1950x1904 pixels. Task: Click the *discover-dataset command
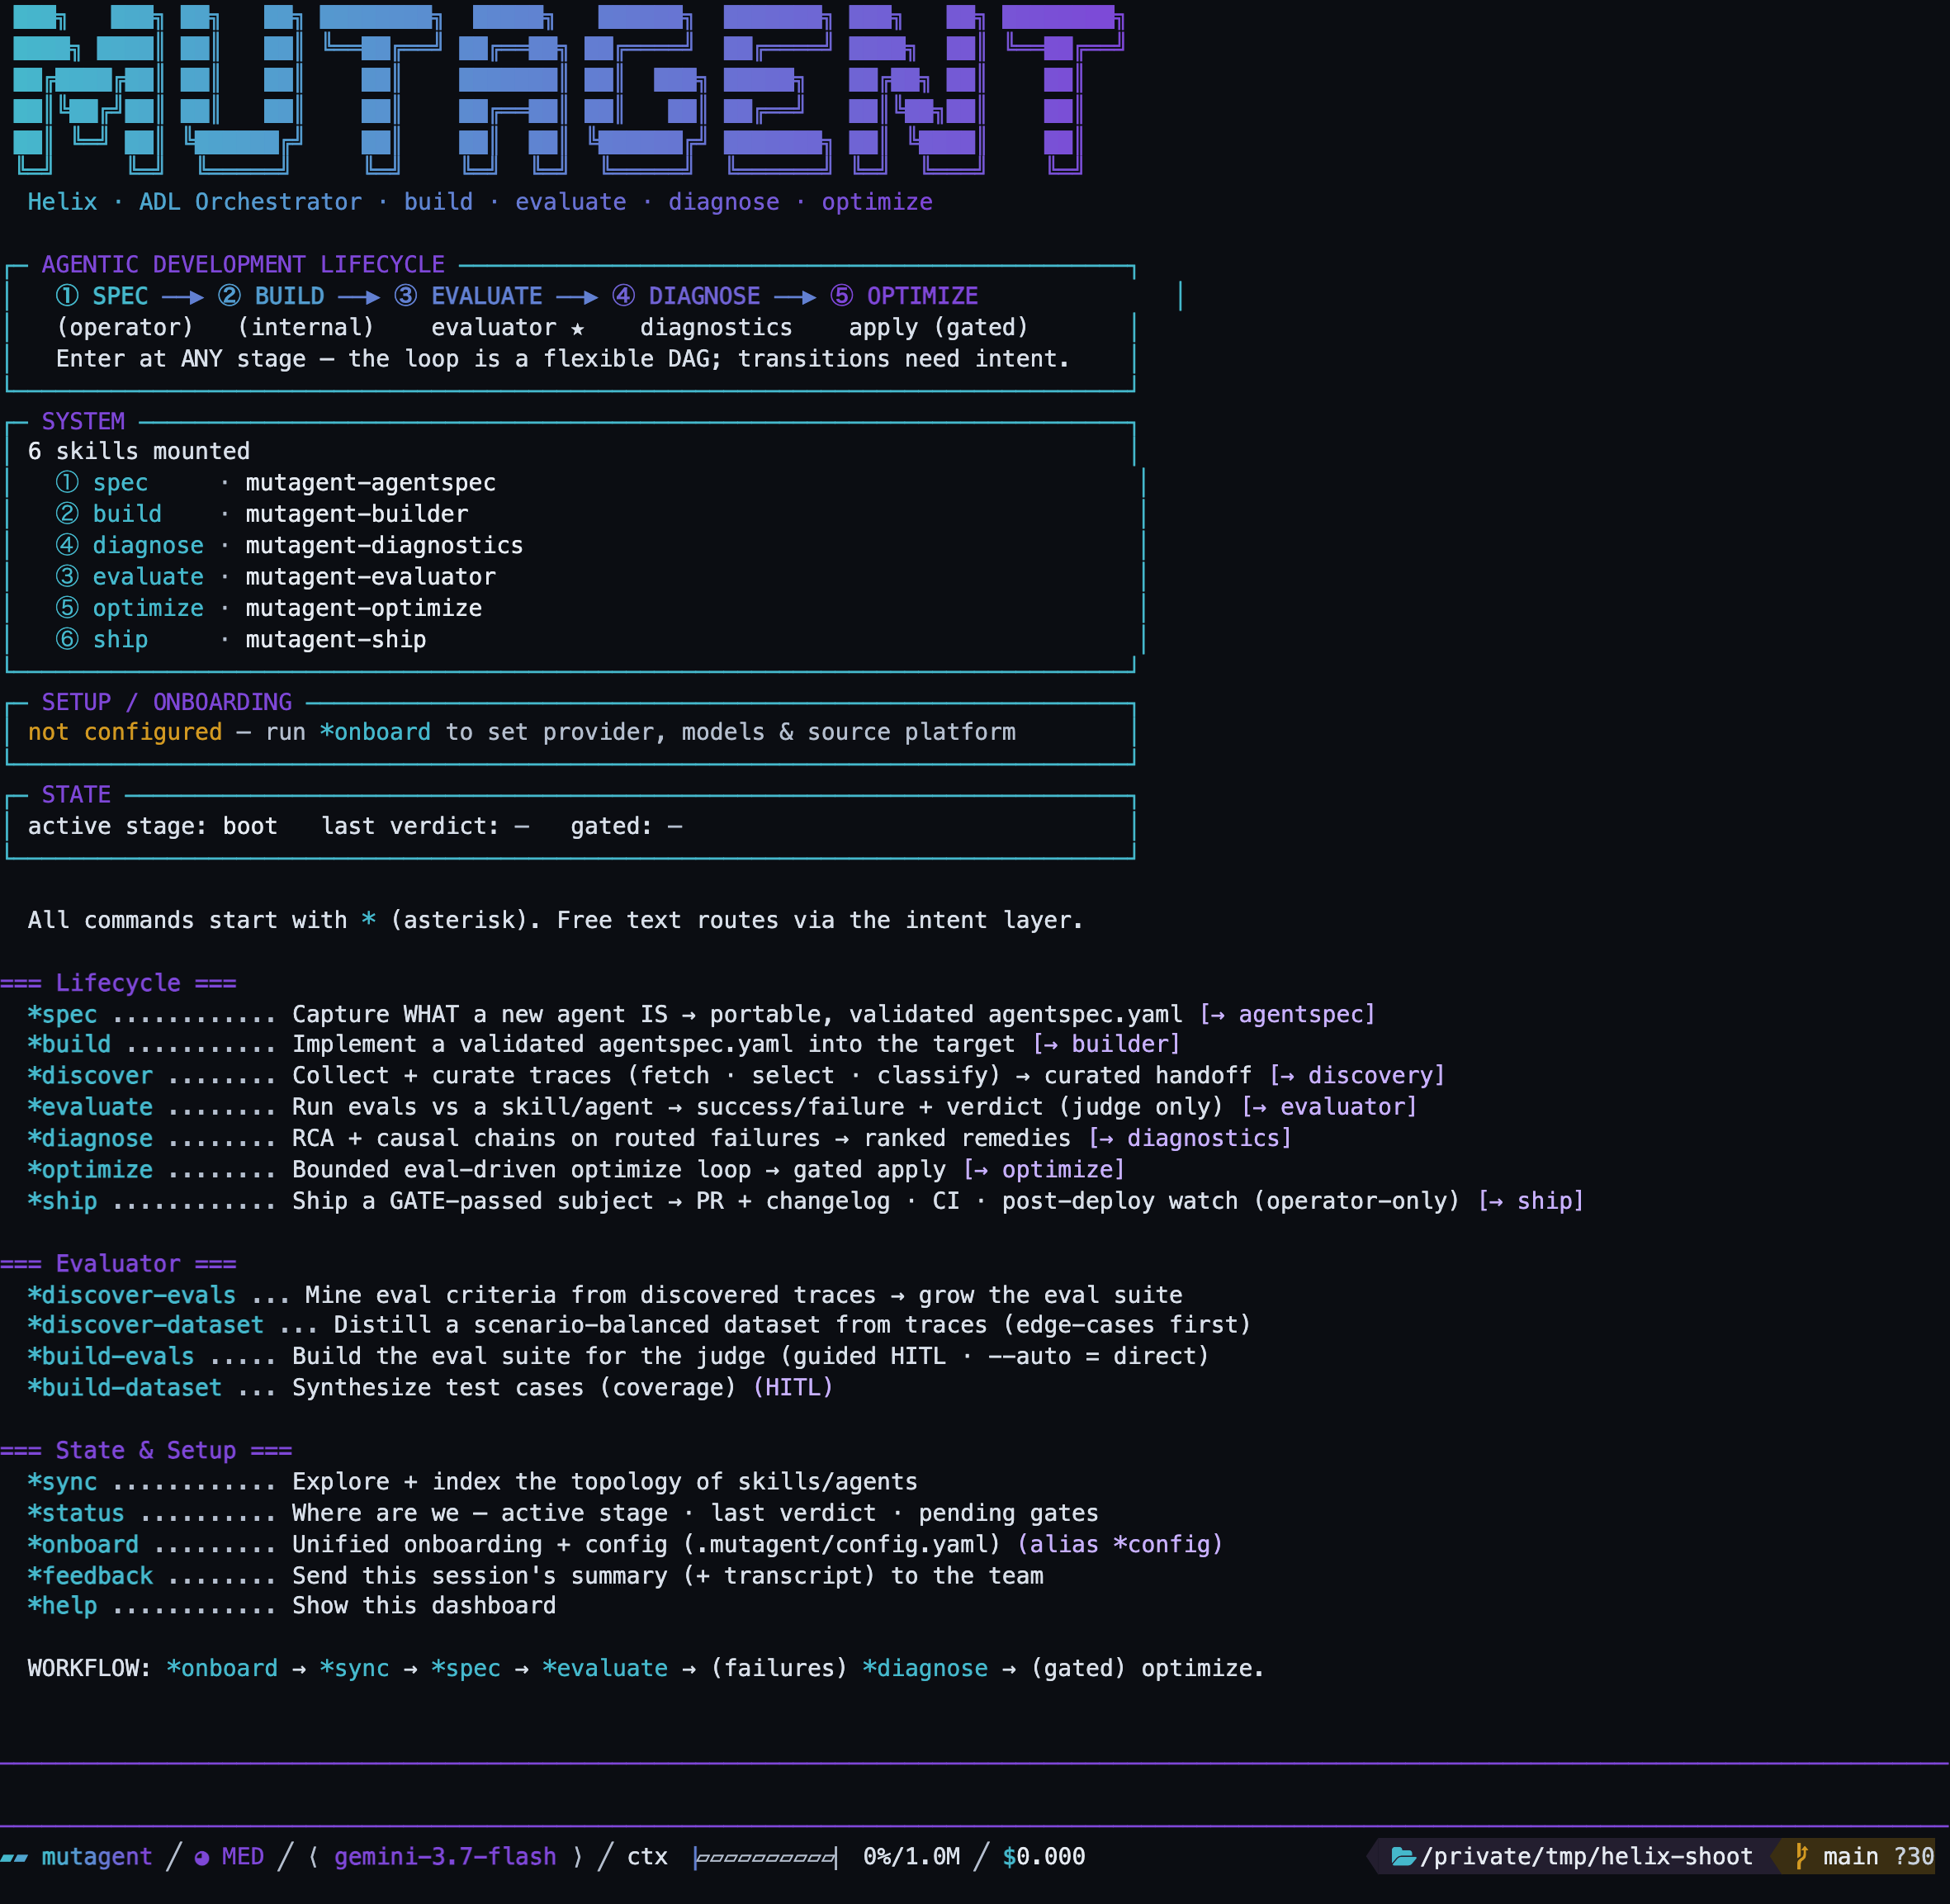click(x=146, y=1325)
